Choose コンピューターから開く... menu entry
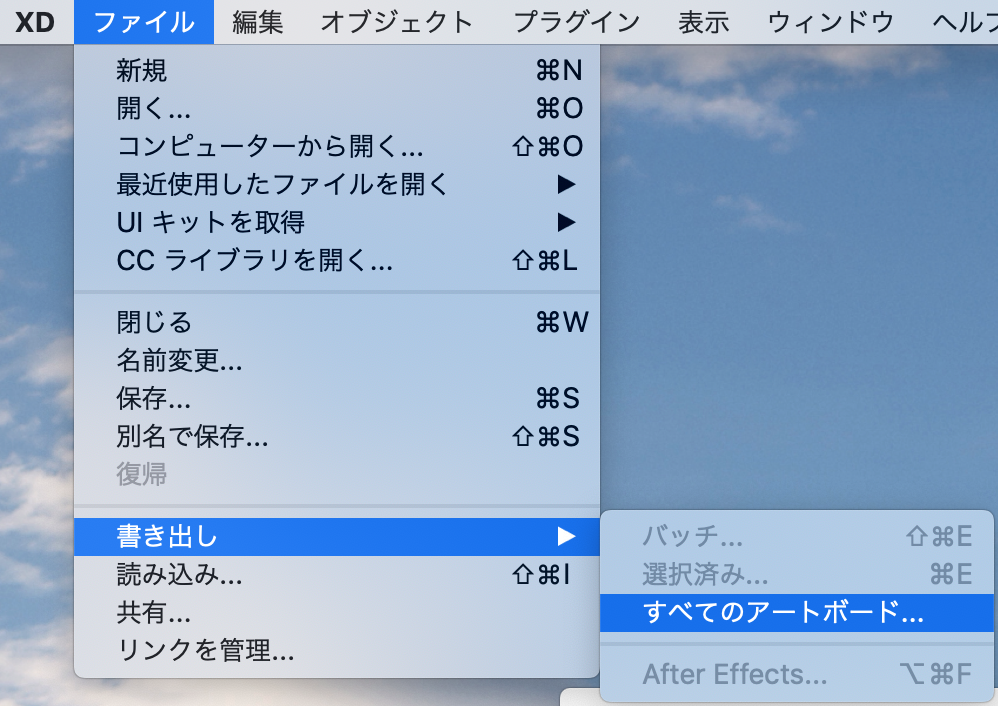This screenshot has width=998, height=706. [337, 147]
